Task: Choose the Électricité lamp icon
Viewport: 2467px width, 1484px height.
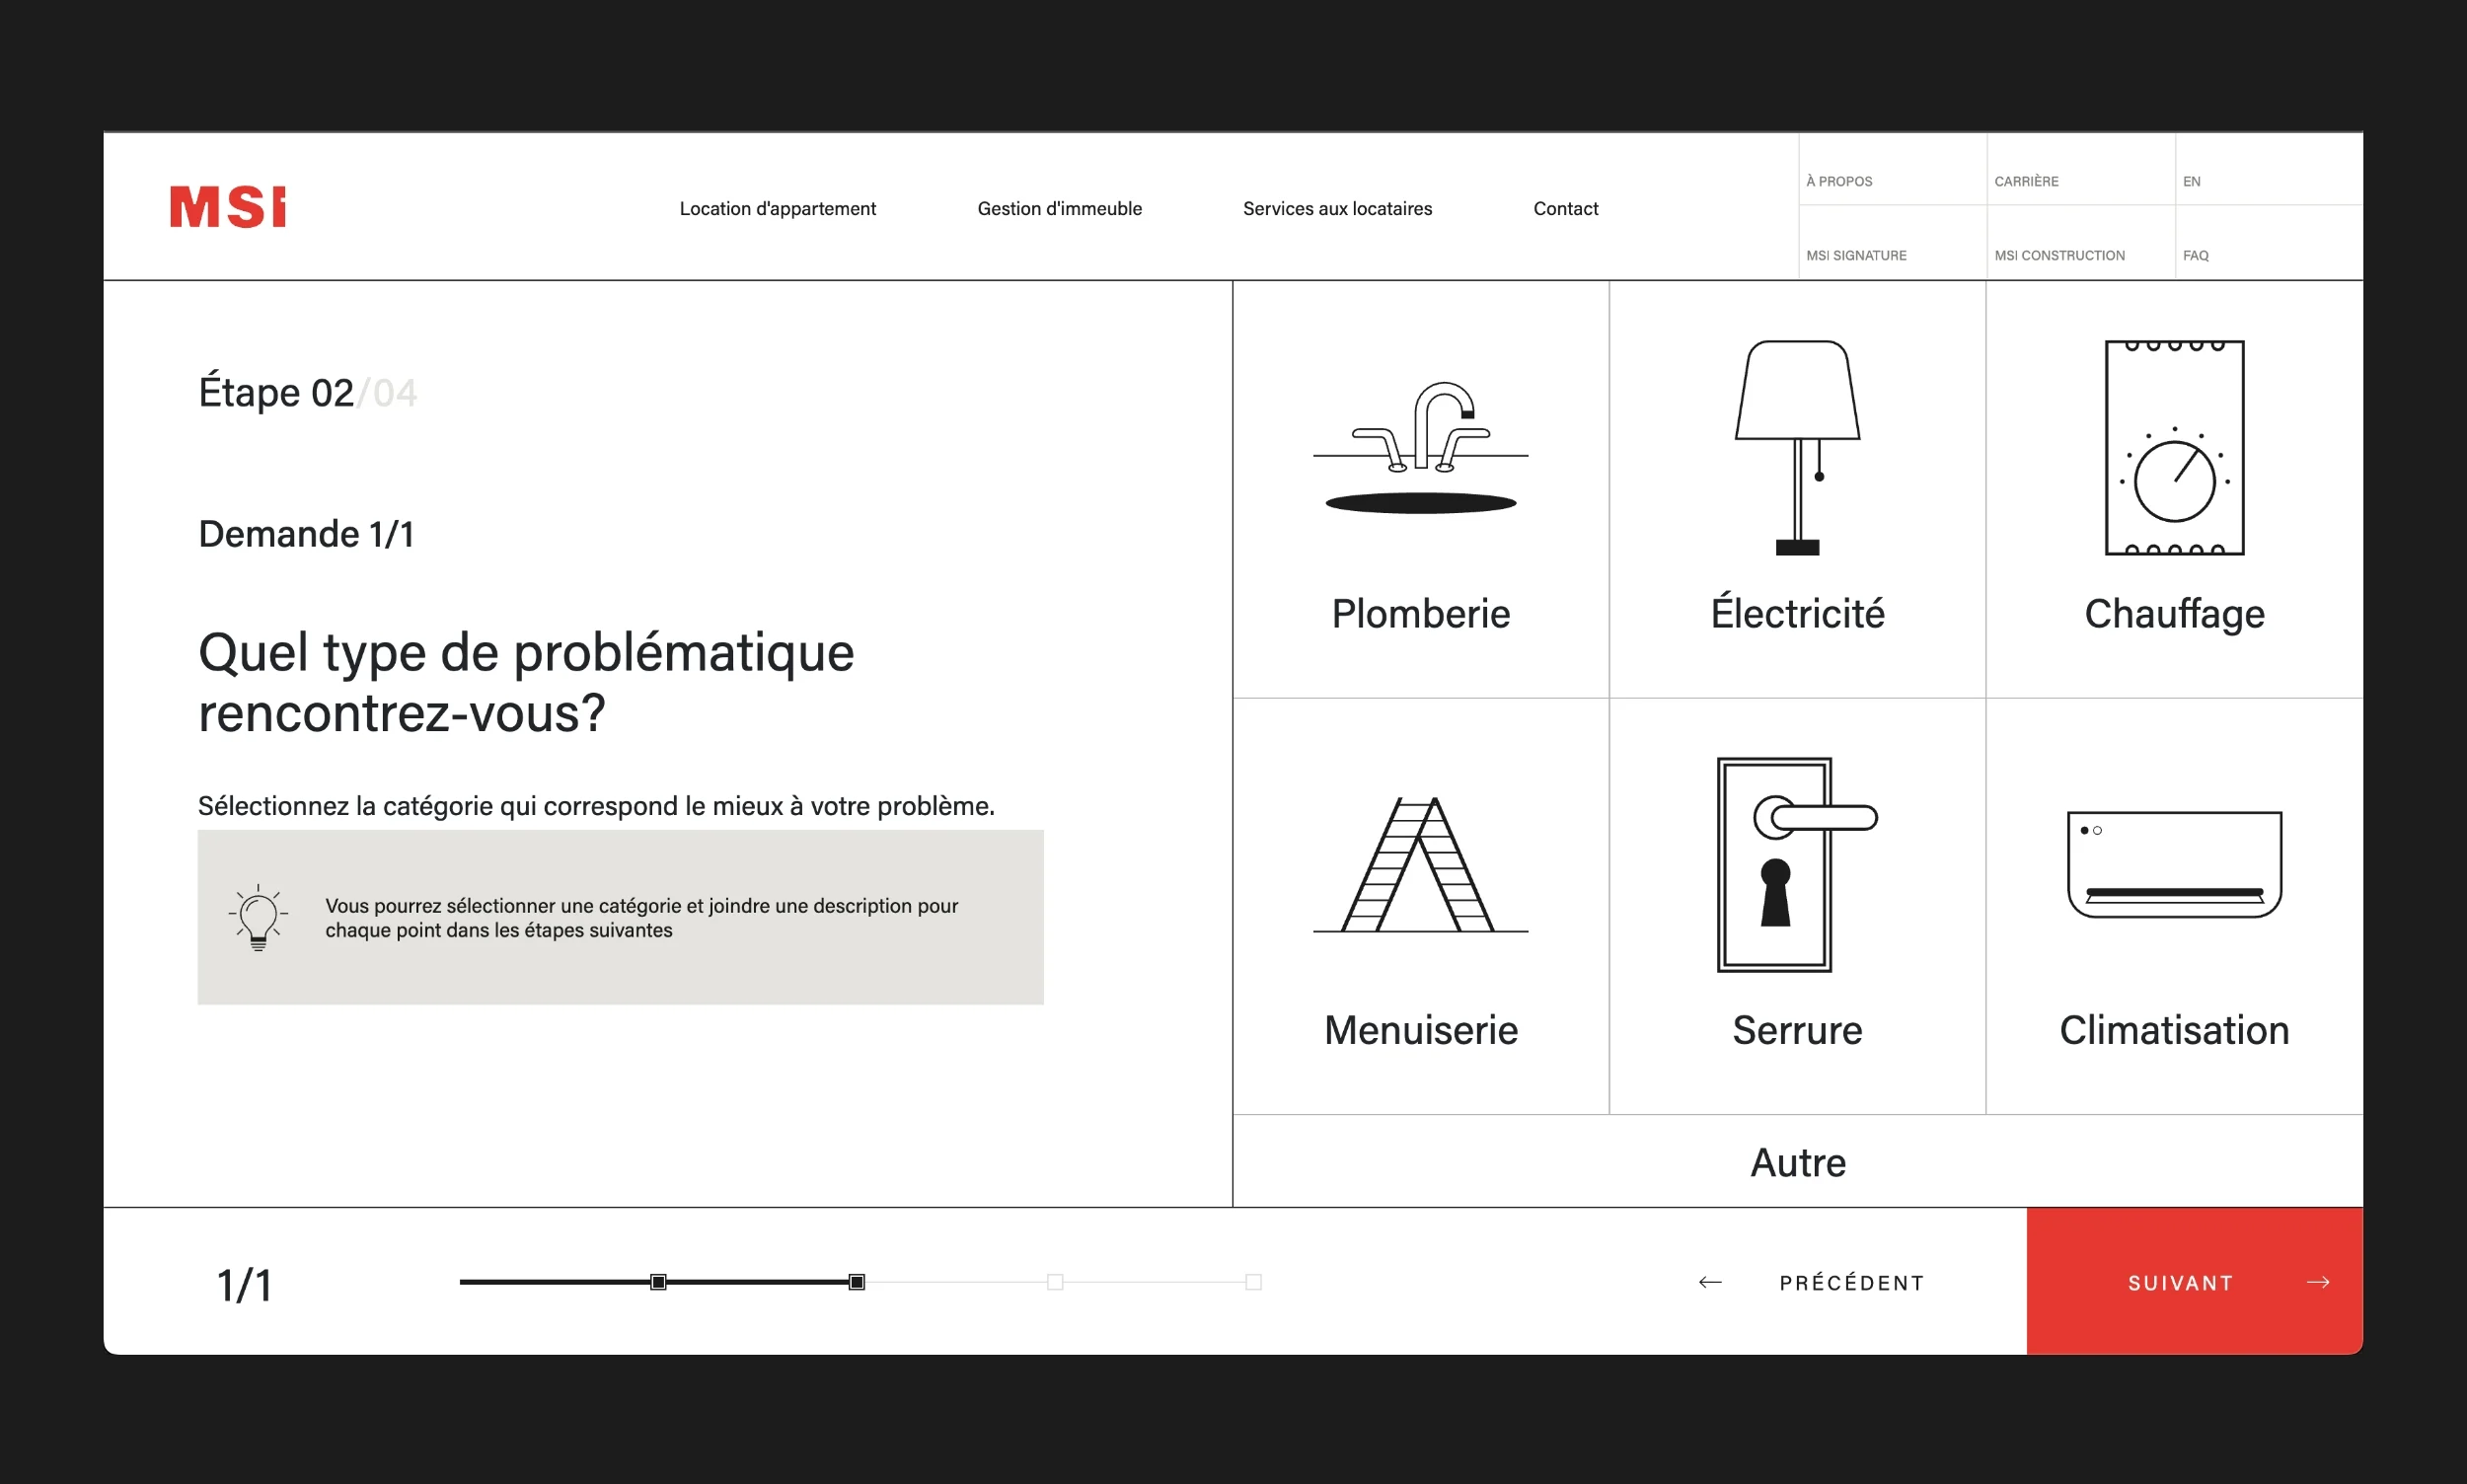Action: (x=1797, y=447)
